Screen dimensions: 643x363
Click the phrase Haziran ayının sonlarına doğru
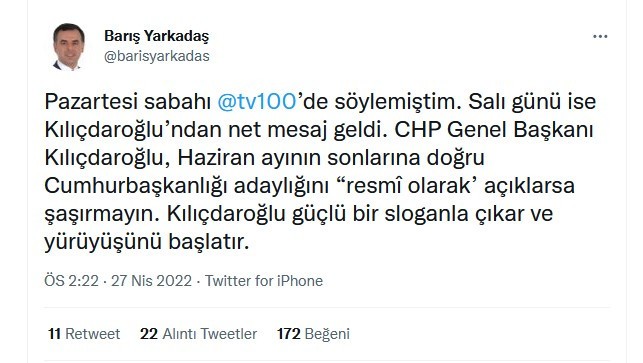[x=331, y=158]
